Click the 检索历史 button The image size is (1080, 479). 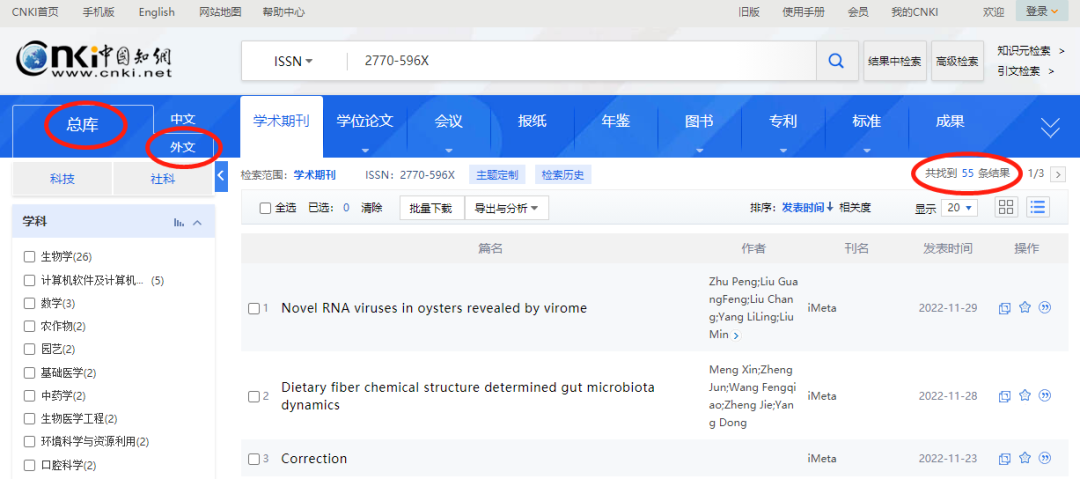563,175
